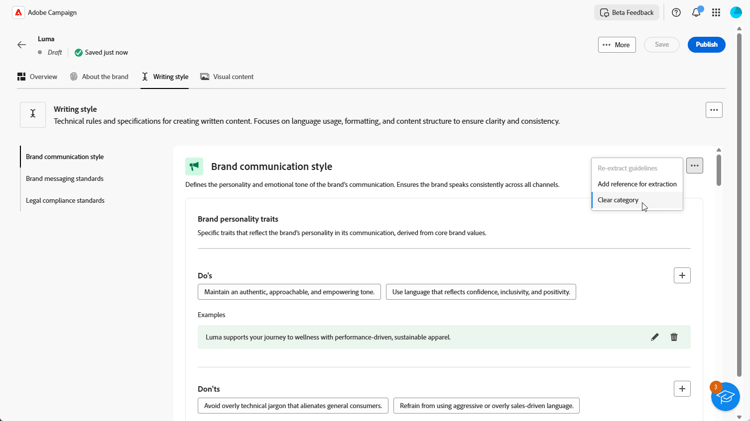Open the learning graduation cap widget

pyautogui.click(x=725, y=396)
